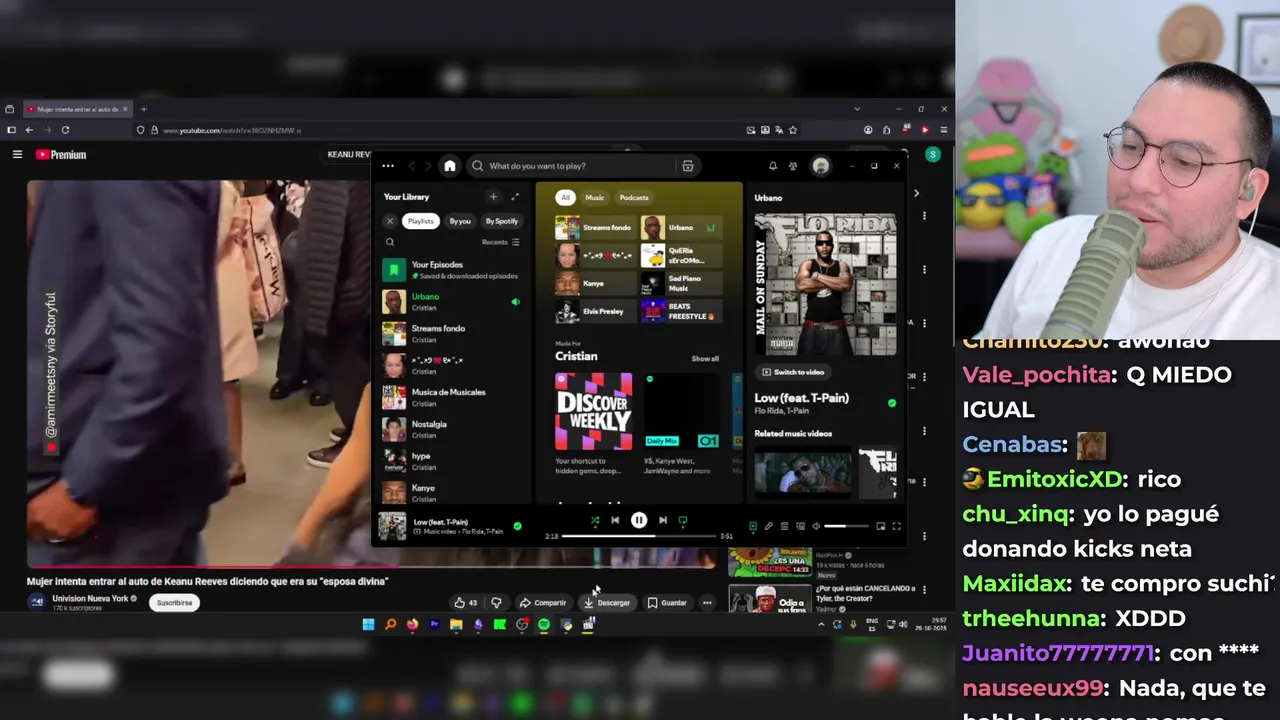The height and width of the screenshot is (720, 1280).
Task: Create new playlist with plus icon
Action: tap(493, 197)
